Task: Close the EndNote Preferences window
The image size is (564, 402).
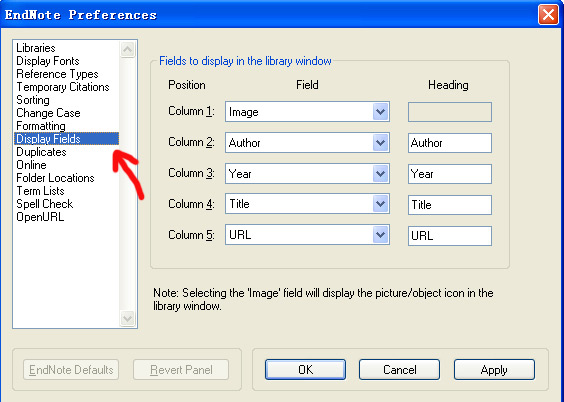Action: 548,15
